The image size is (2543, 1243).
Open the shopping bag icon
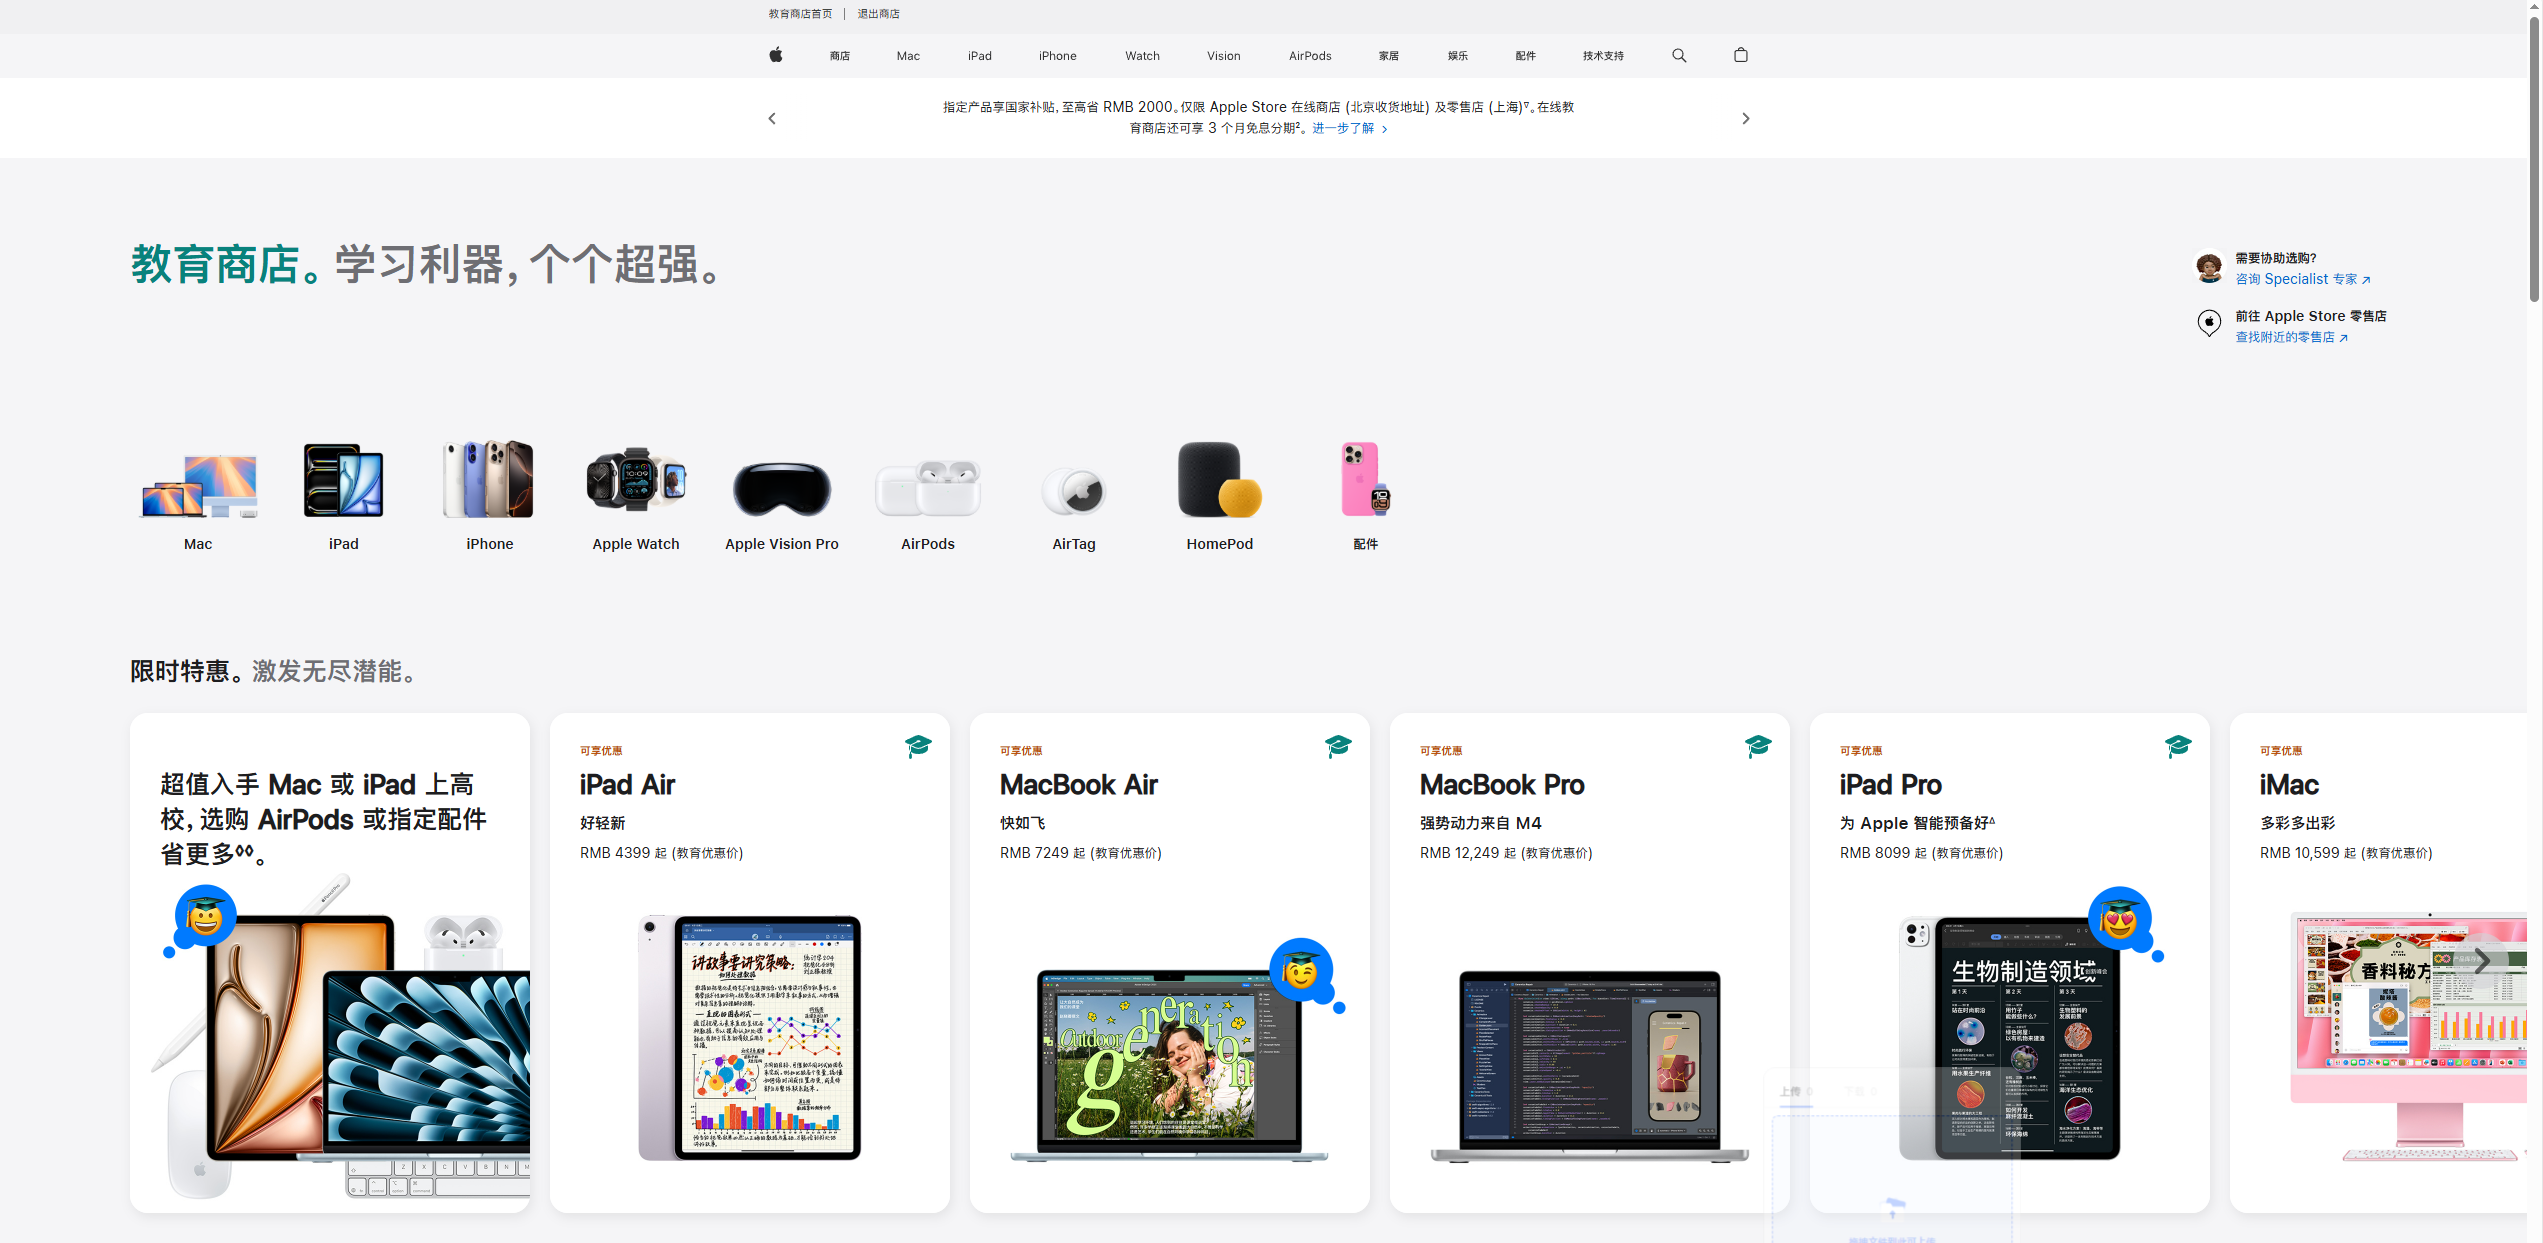click(1741, 55)
